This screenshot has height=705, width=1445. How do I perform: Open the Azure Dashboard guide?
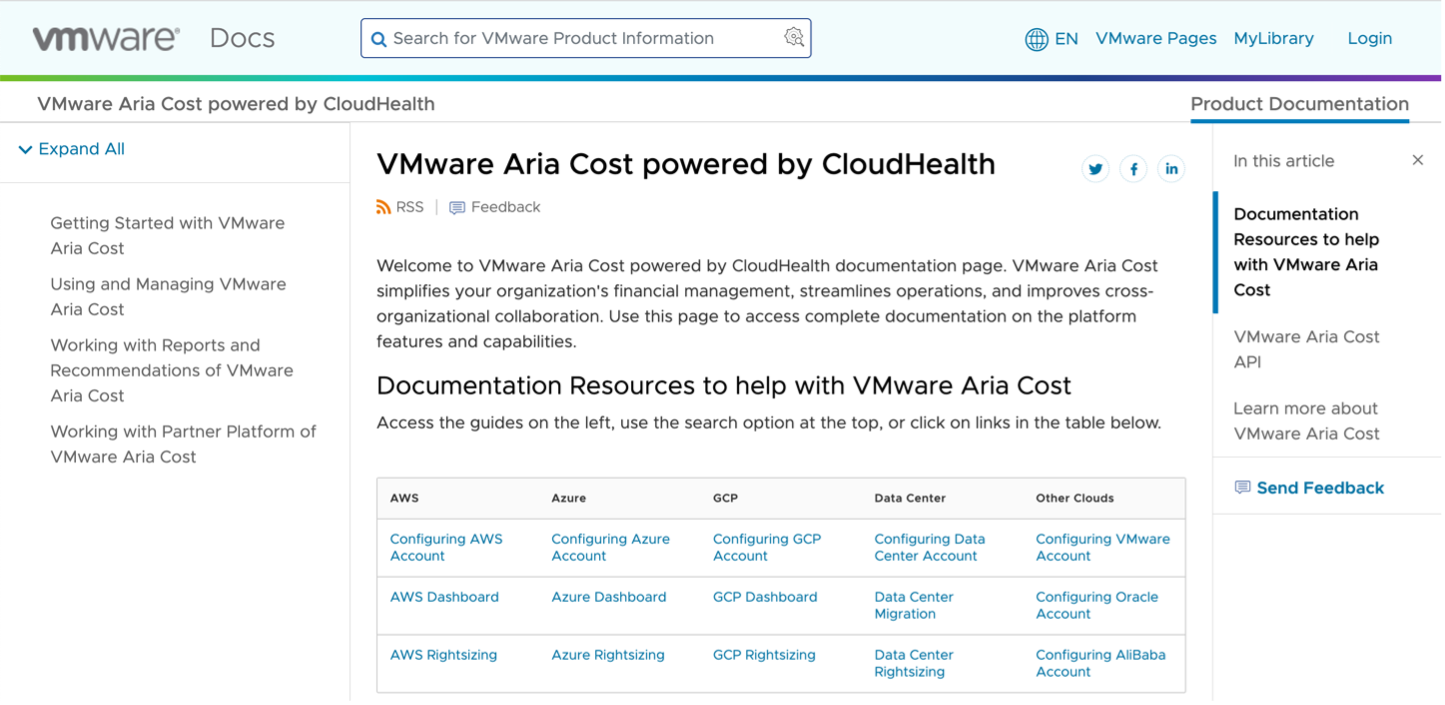click(x=609, y=596)
